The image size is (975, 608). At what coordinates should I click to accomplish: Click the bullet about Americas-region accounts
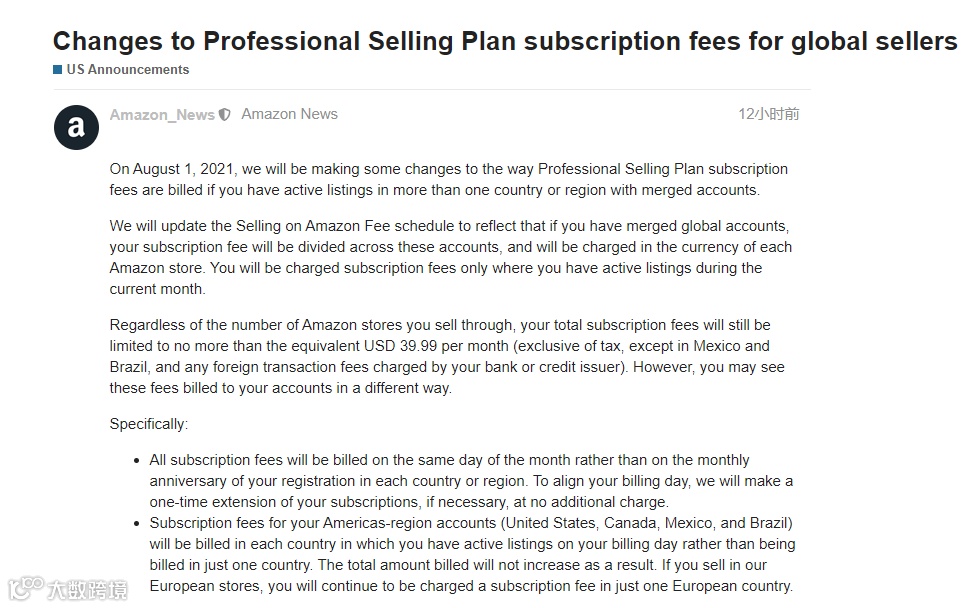click(x=473, y=555)
